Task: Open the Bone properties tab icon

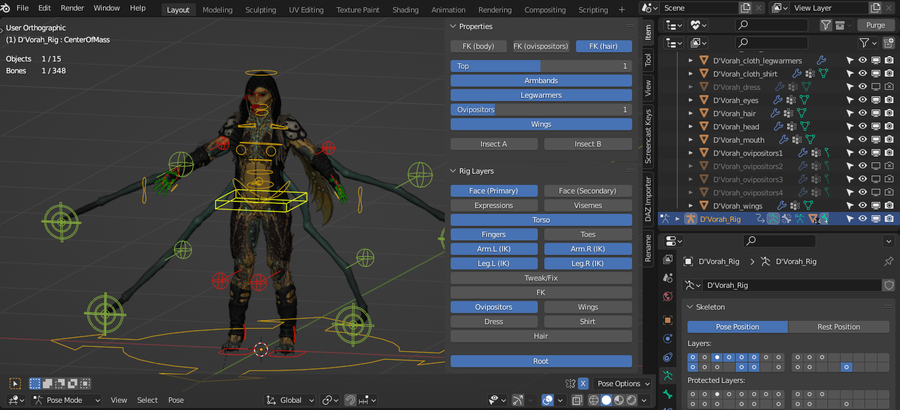Action: [668, 394]
